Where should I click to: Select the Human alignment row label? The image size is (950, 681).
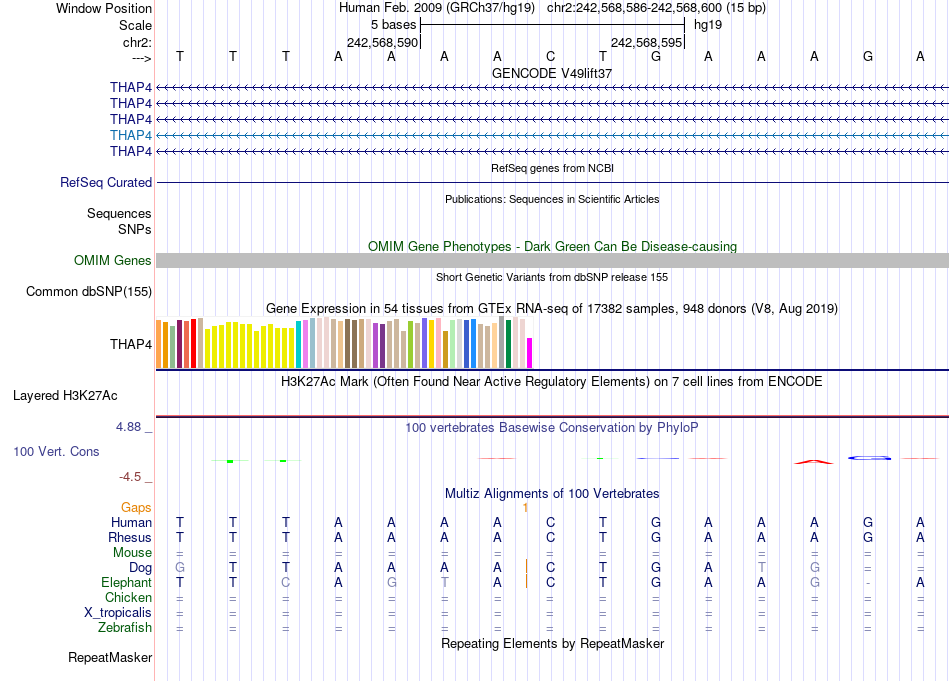tap(131, 522)
